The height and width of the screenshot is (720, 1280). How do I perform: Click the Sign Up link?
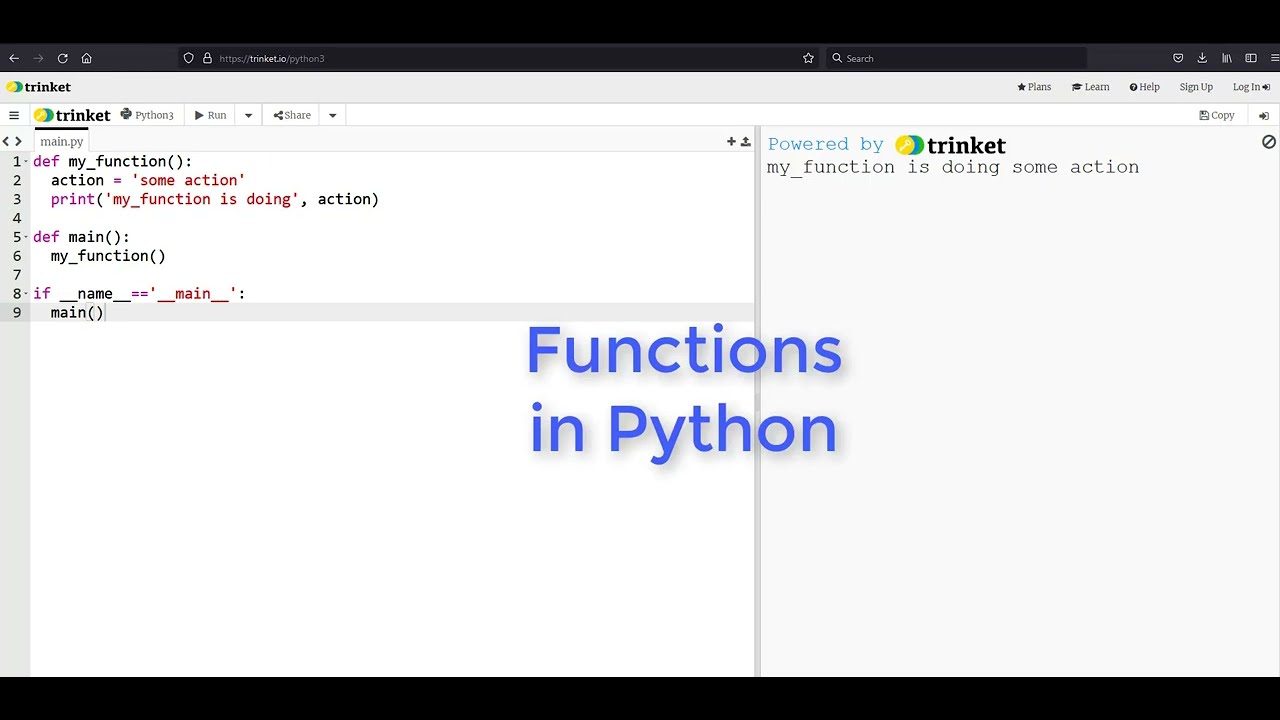1196,87
